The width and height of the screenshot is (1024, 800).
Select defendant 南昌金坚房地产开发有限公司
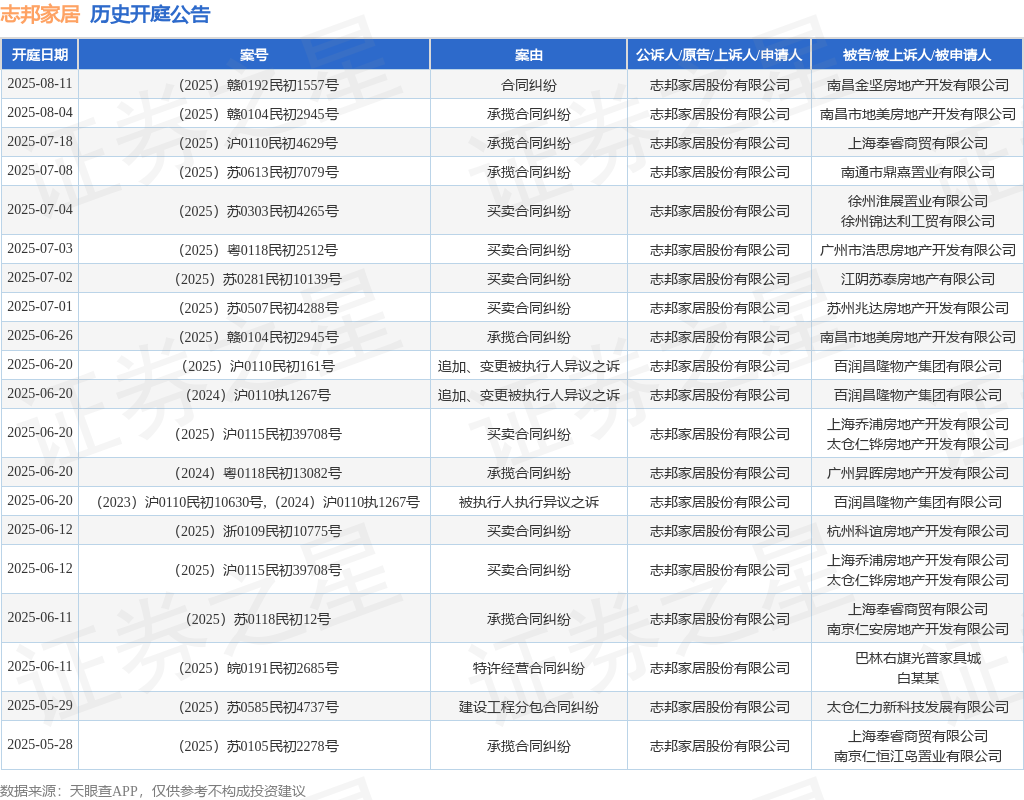pyautogui.click(x=918, y=85)
